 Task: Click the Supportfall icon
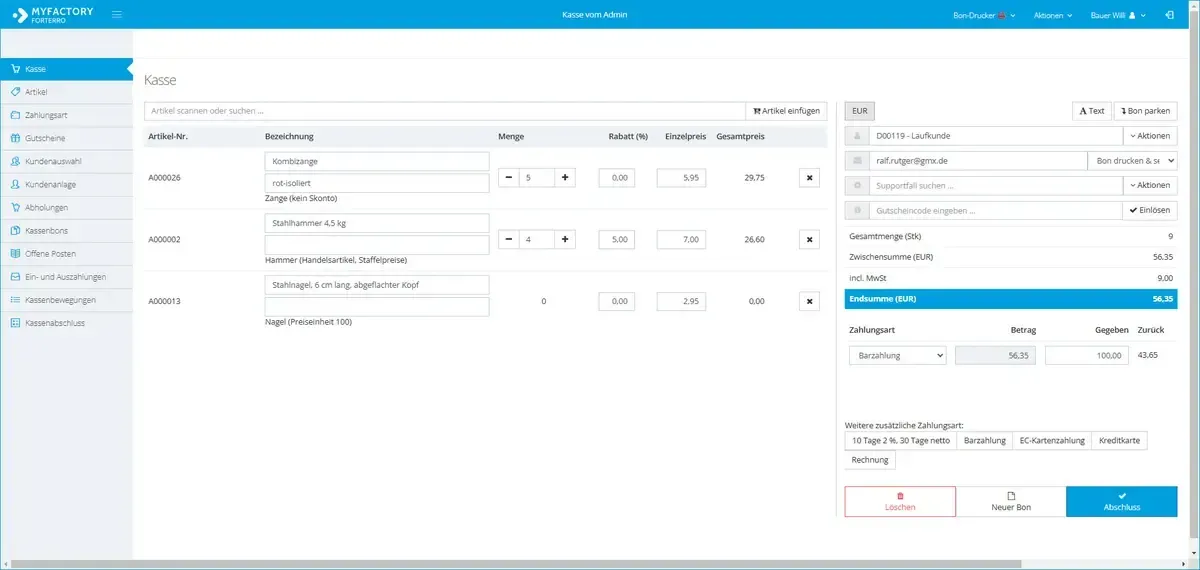click(857, 185)
